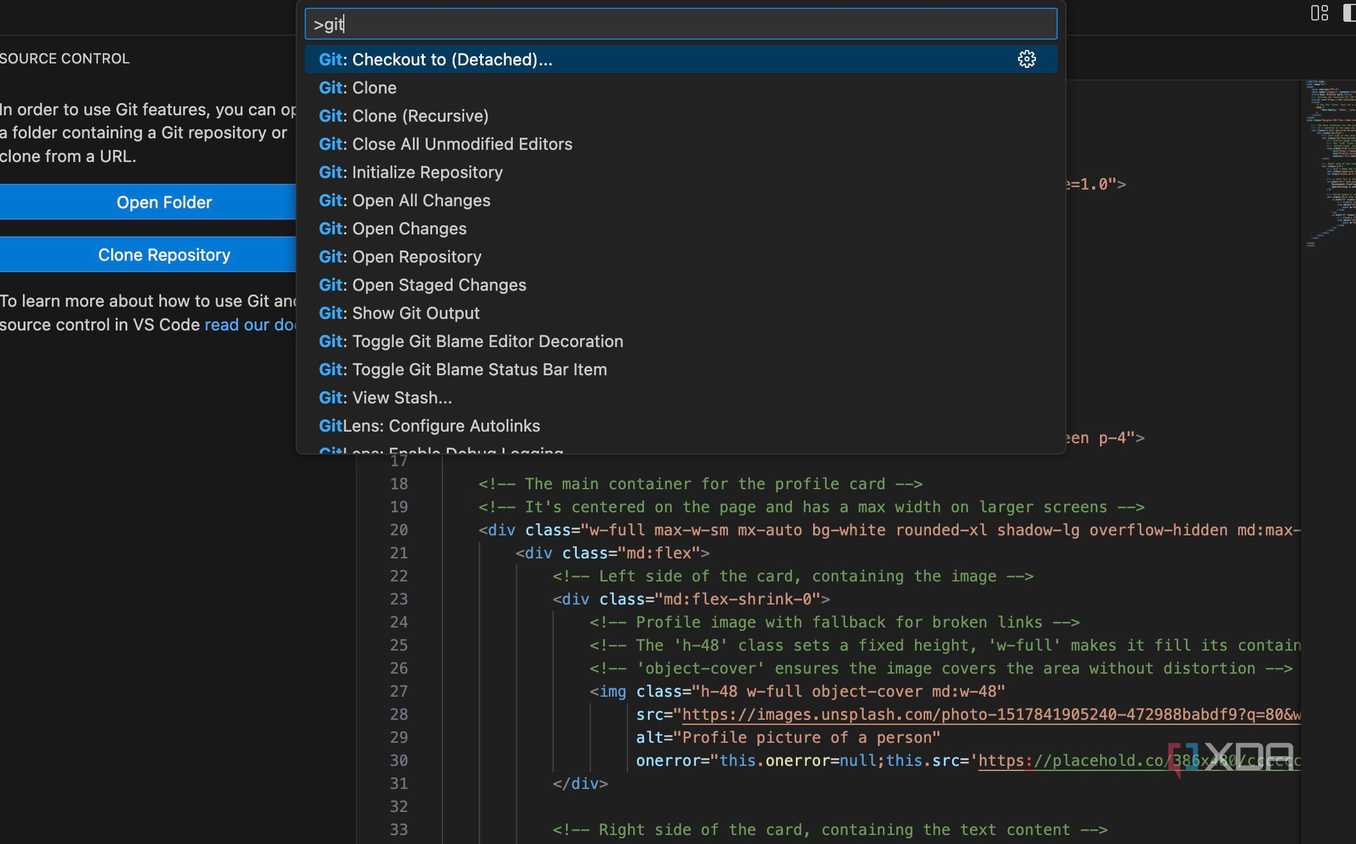
Task: Click the Open Folder button
Action: (148, 202)
